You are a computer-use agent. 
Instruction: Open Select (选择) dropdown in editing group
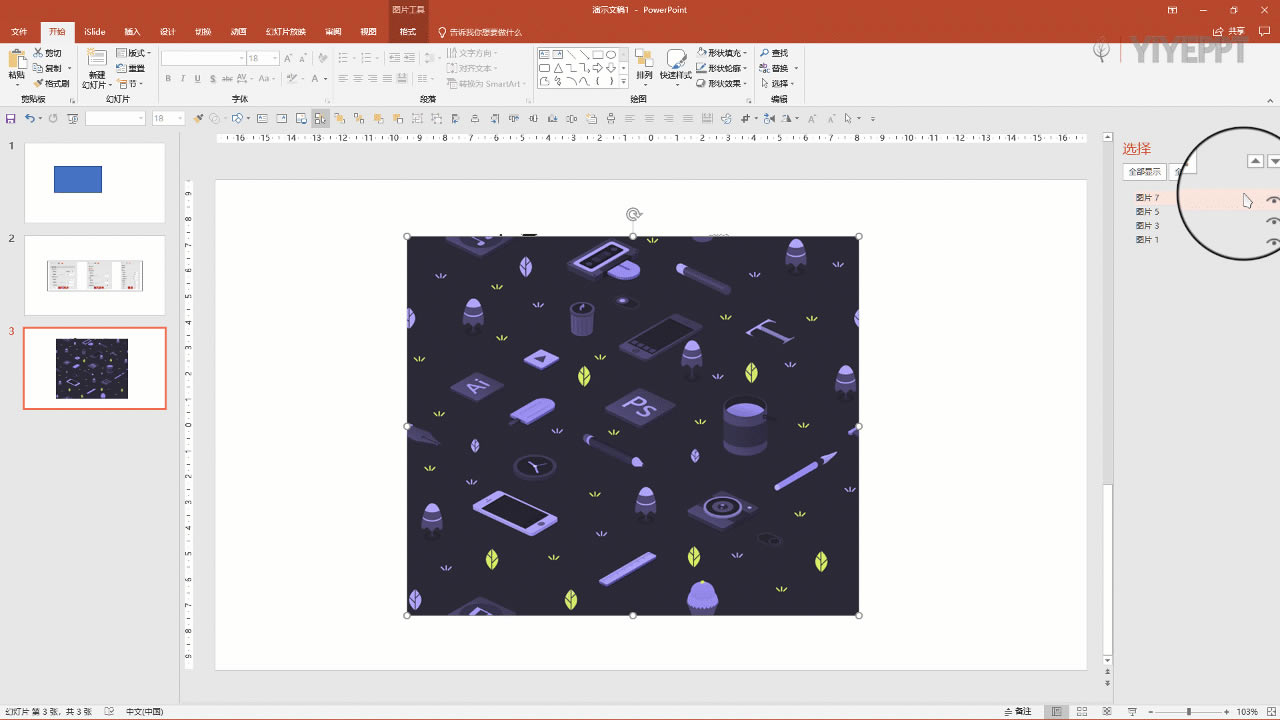[x=777, y=83]
